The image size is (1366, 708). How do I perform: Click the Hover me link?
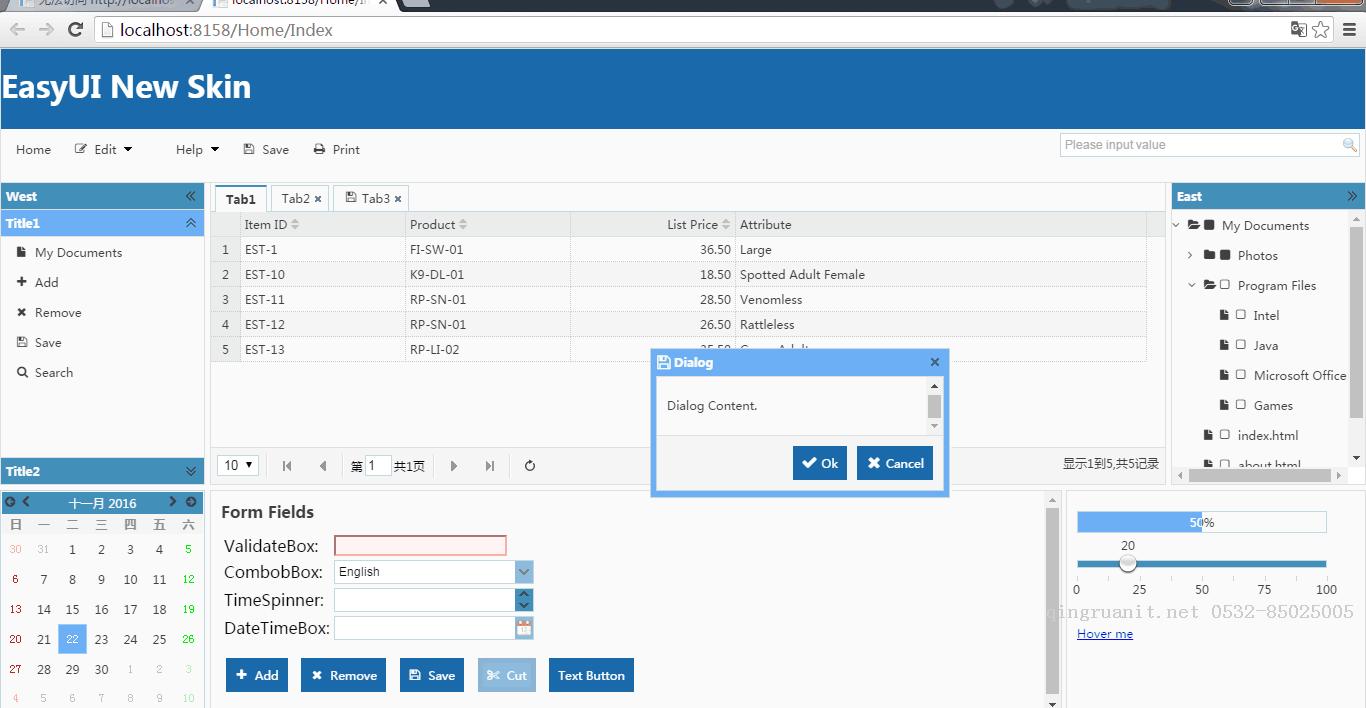tap(1105, 634)
